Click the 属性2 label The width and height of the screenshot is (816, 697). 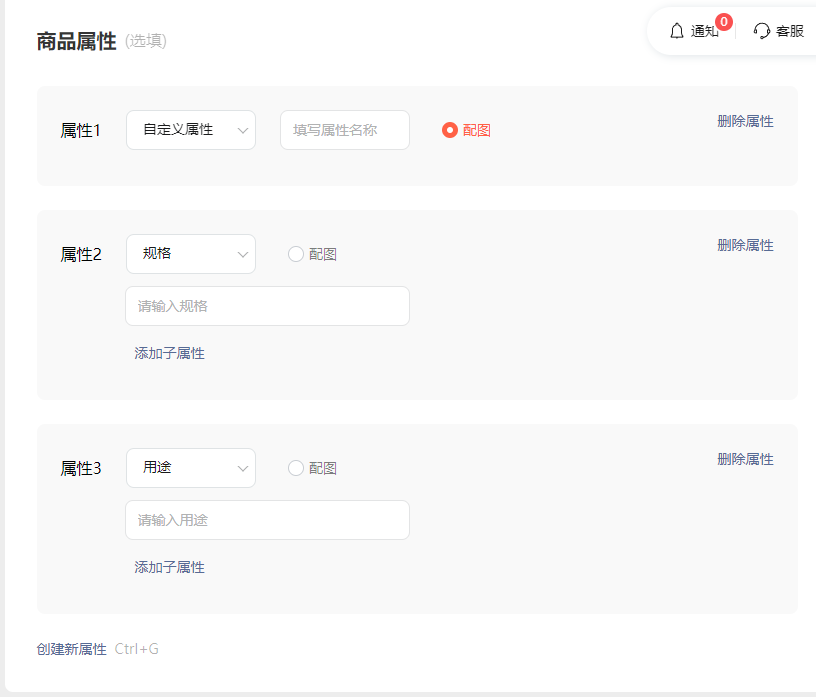[x=81, y=254]
